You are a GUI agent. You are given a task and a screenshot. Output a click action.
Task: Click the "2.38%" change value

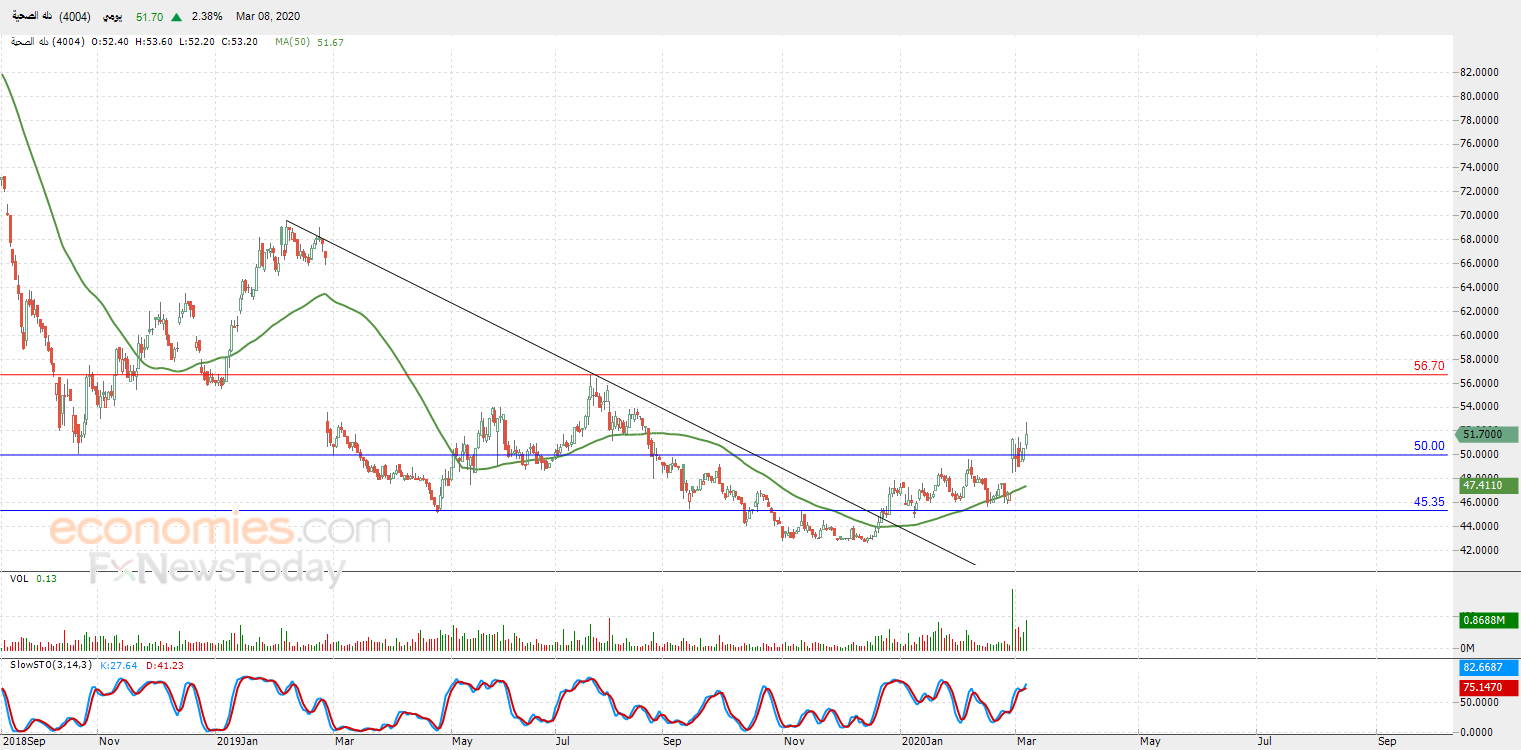coord(207,17)
